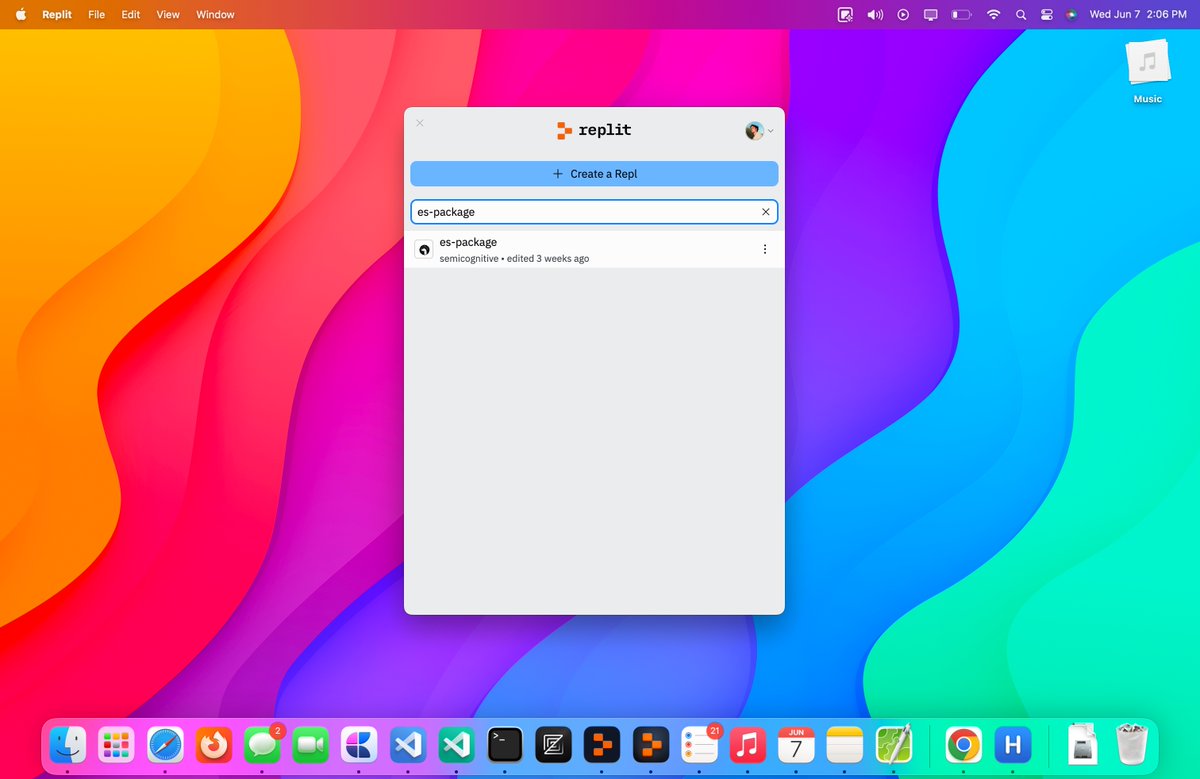Open the Music folder on the desktop
The image size is (1200, 779).
pyautogui.click(x=1148, y=72)
